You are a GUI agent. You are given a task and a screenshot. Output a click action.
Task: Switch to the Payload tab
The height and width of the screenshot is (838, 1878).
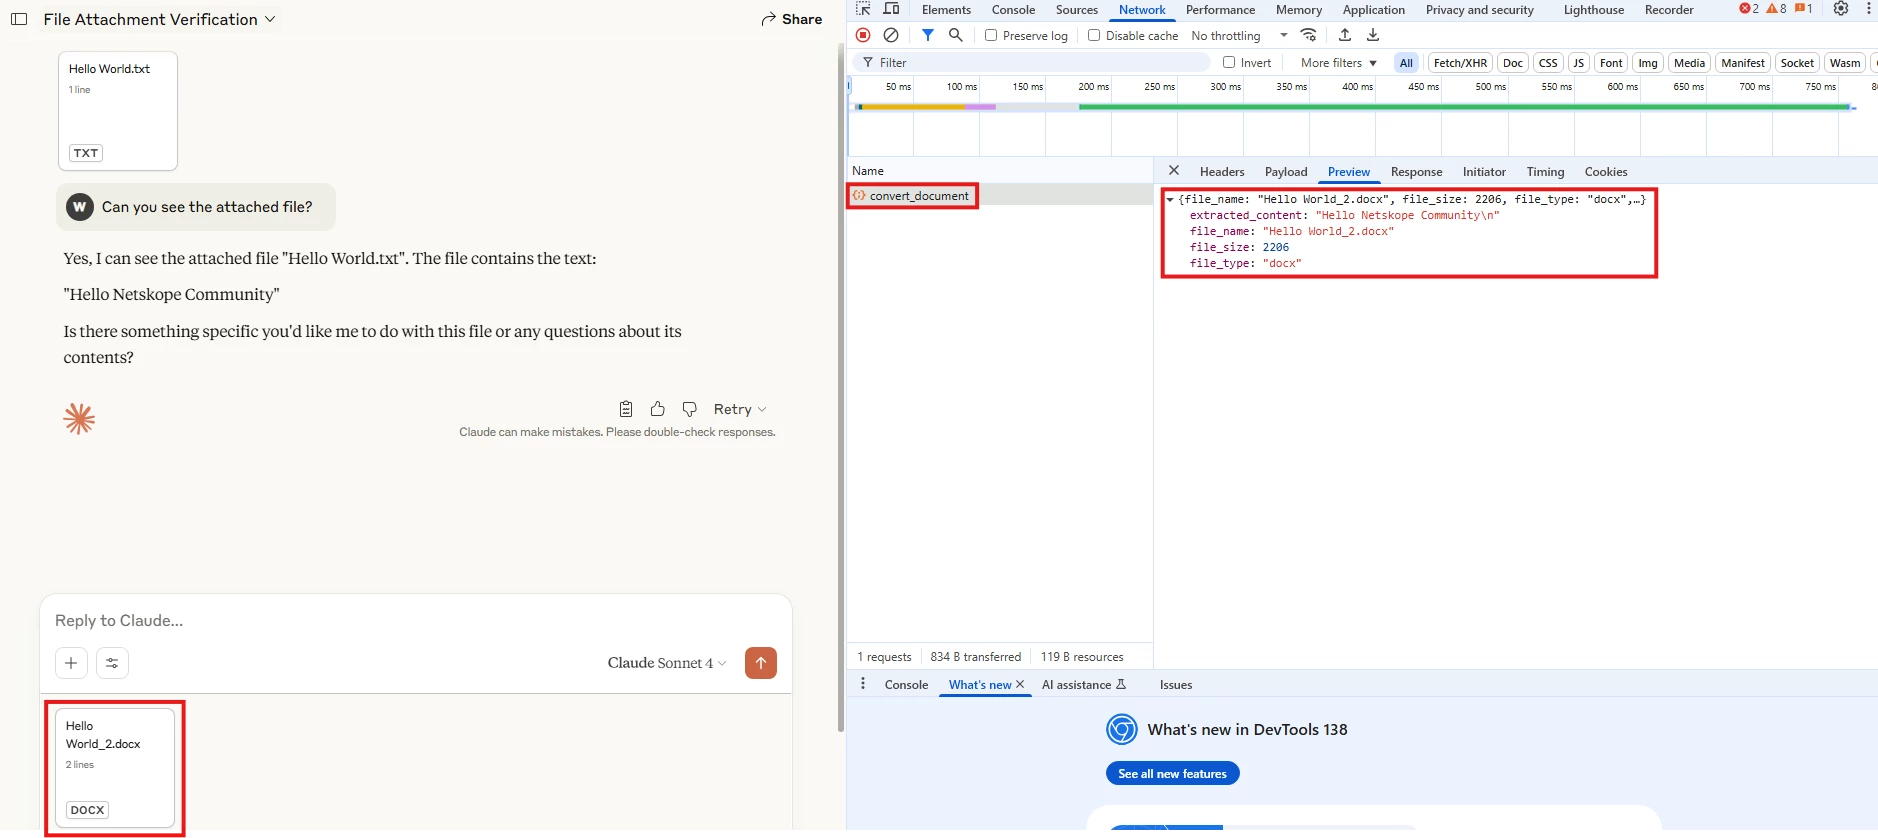point(1286,172)
